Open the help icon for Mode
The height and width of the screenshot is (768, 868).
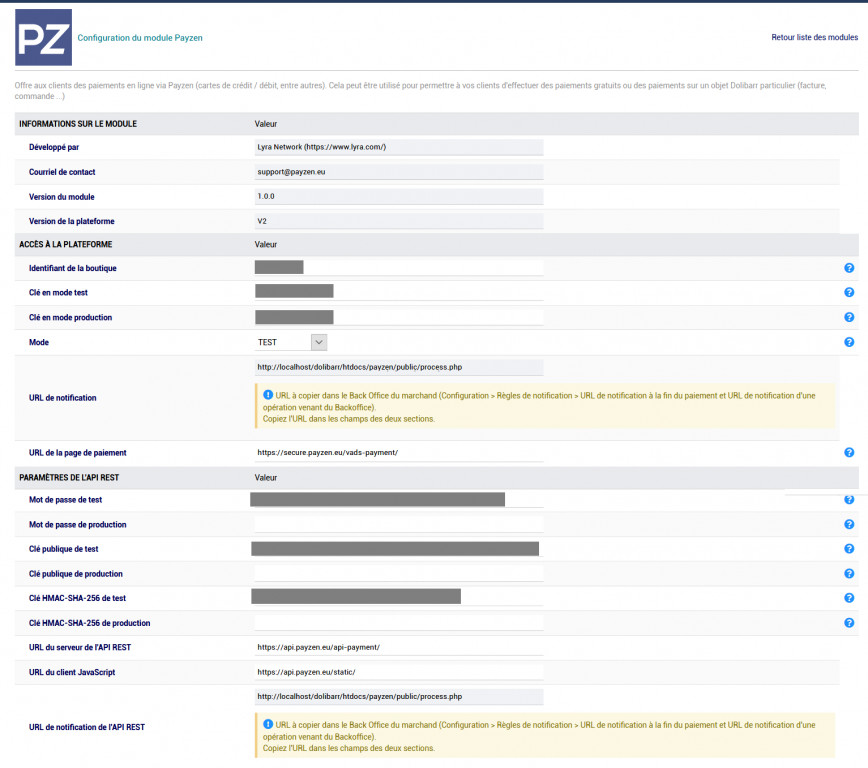pyautogui.click(x=849, y=342)
